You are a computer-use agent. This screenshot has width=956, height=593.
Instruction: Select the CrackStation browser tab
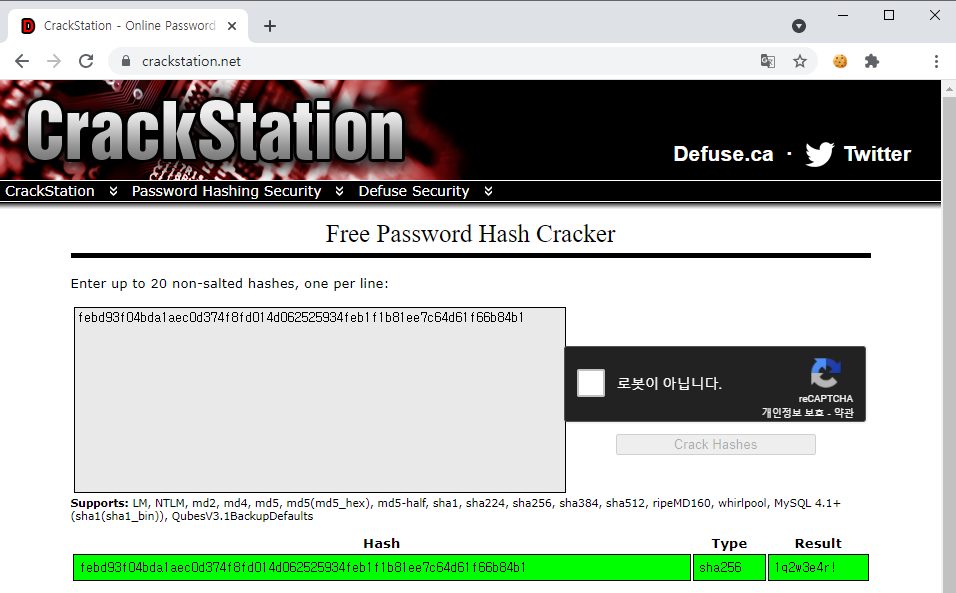128,26
